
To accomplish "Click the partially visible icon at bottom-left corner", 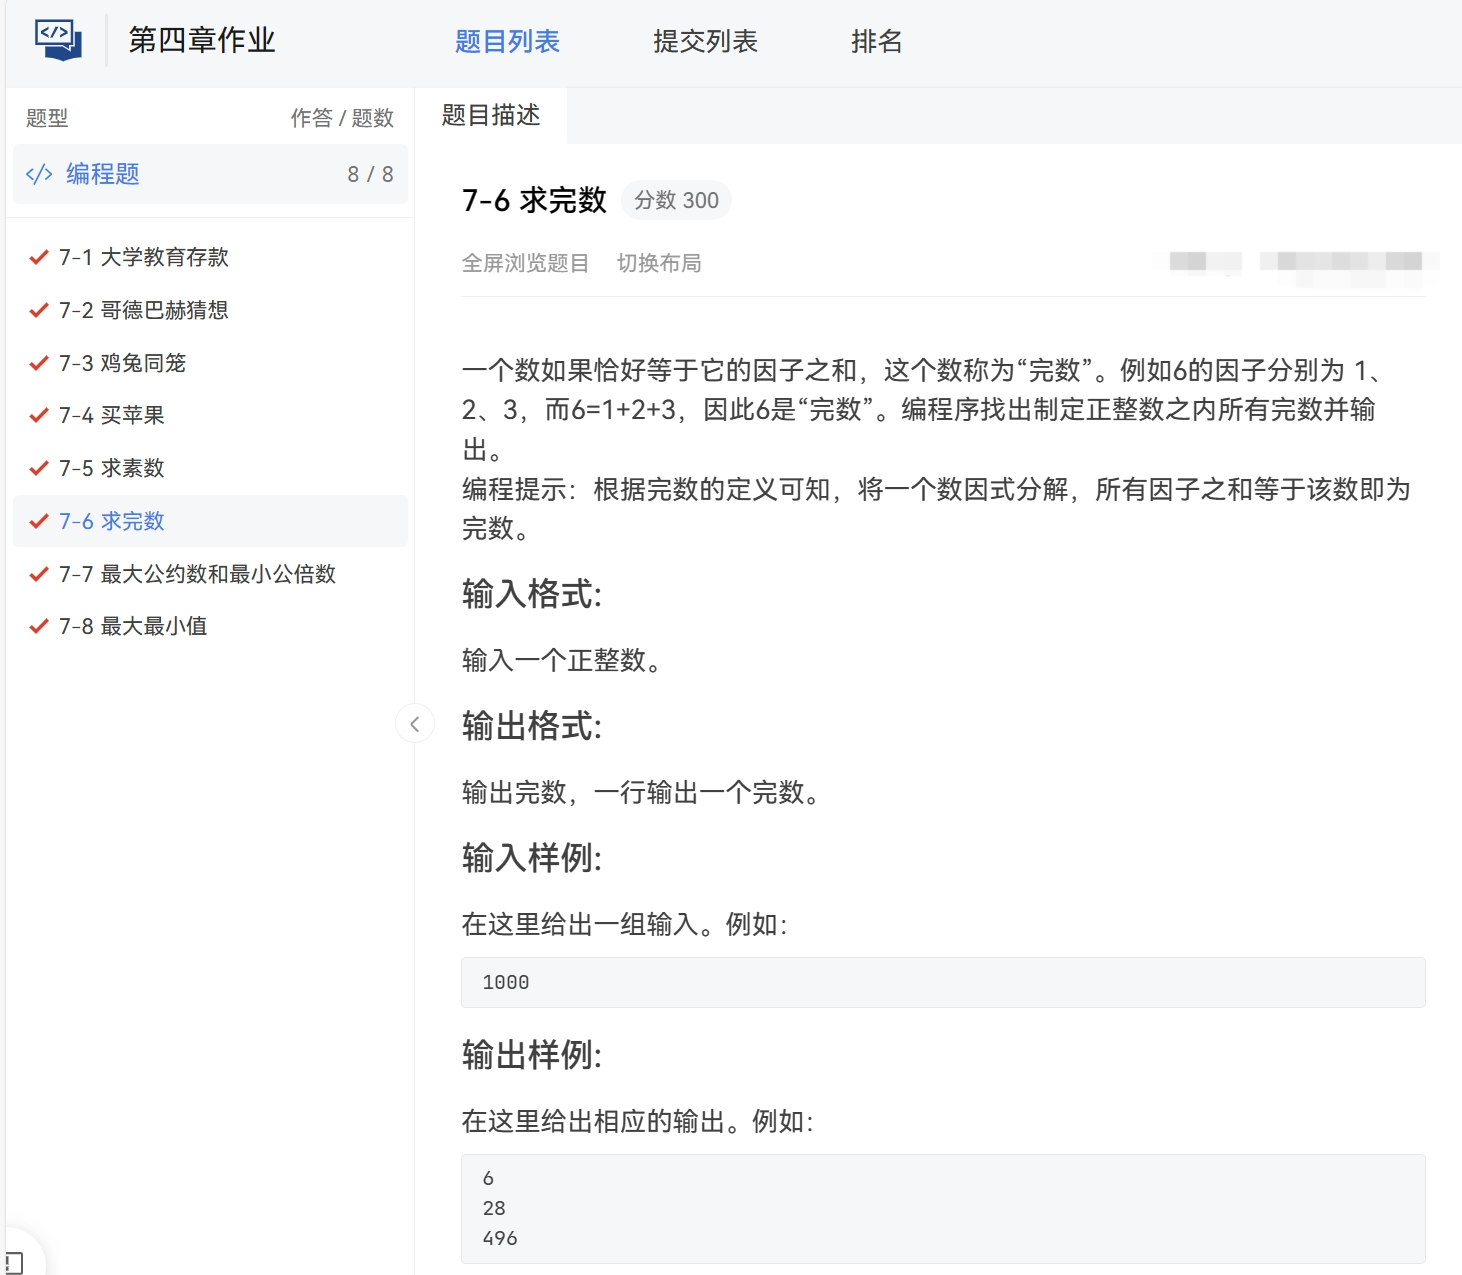I will 14,1262.
